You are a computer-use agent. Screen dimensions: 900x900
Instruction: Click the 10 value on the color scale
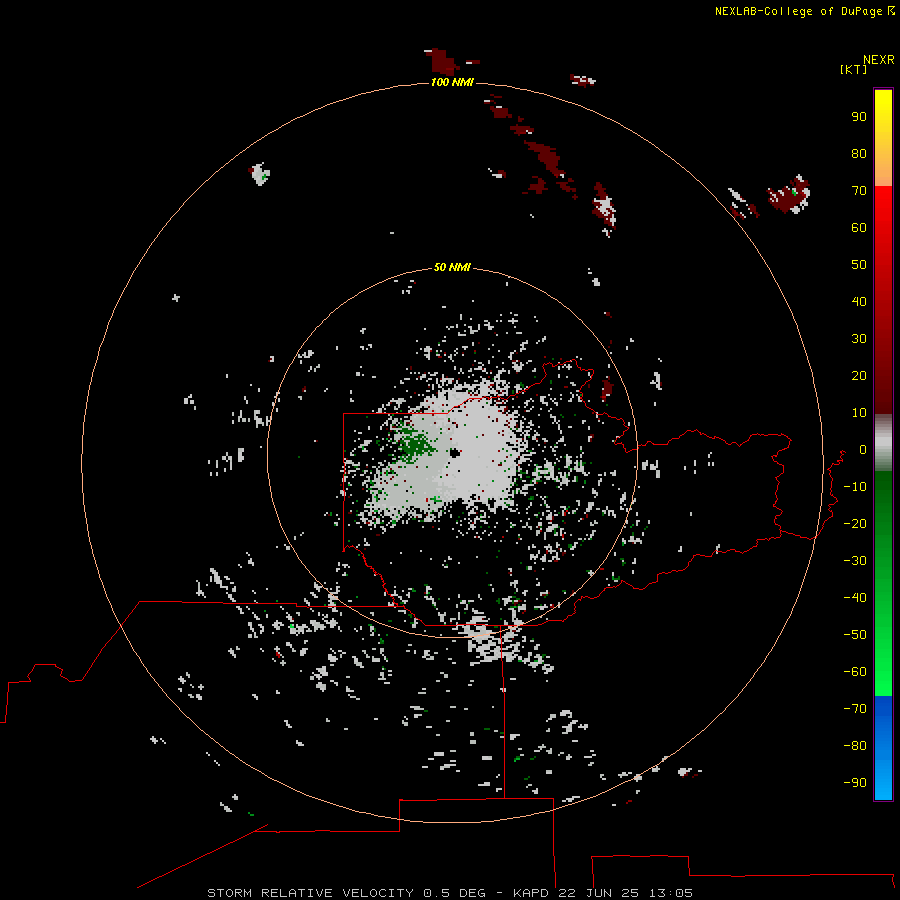(x=859, y=413)
